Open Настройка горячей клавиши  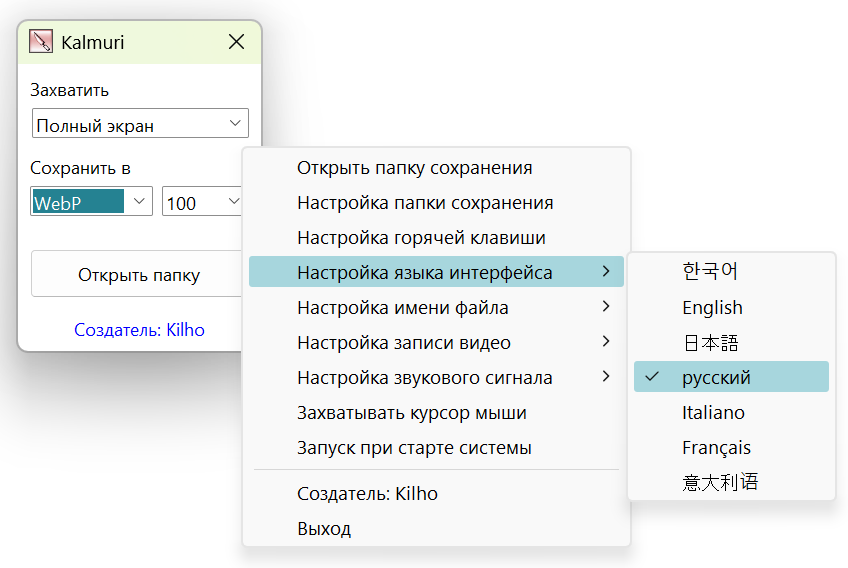click(x=436, y=237)
